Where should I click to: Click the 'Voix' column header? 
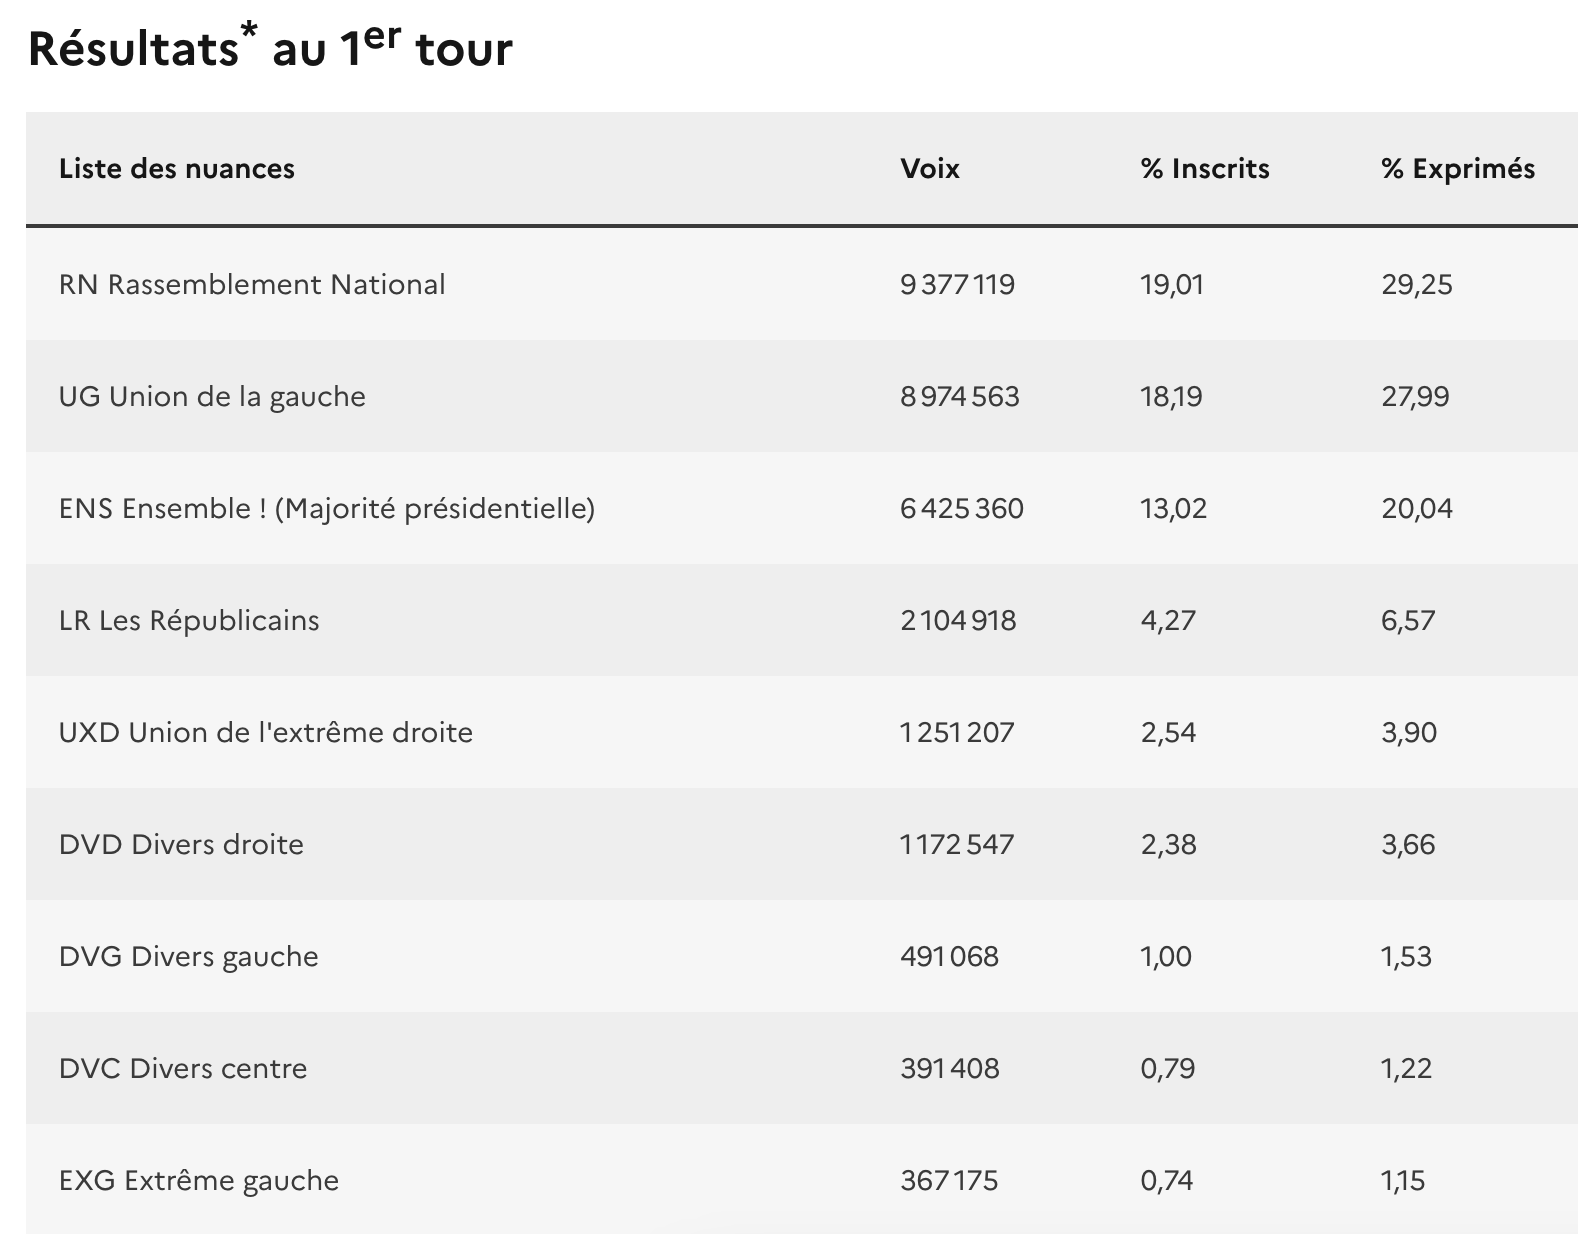(x=930, y=168)
